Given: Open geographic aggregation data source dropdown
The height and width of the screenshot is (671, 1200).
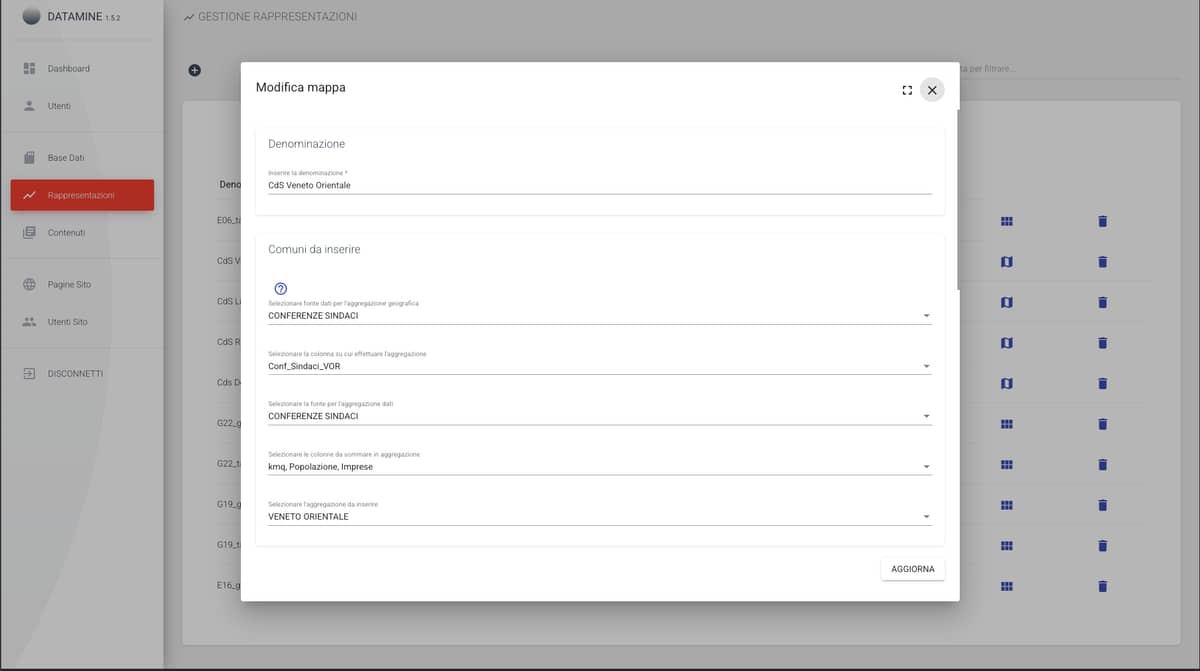Looking at the screenshot, I should pos(600,316).
